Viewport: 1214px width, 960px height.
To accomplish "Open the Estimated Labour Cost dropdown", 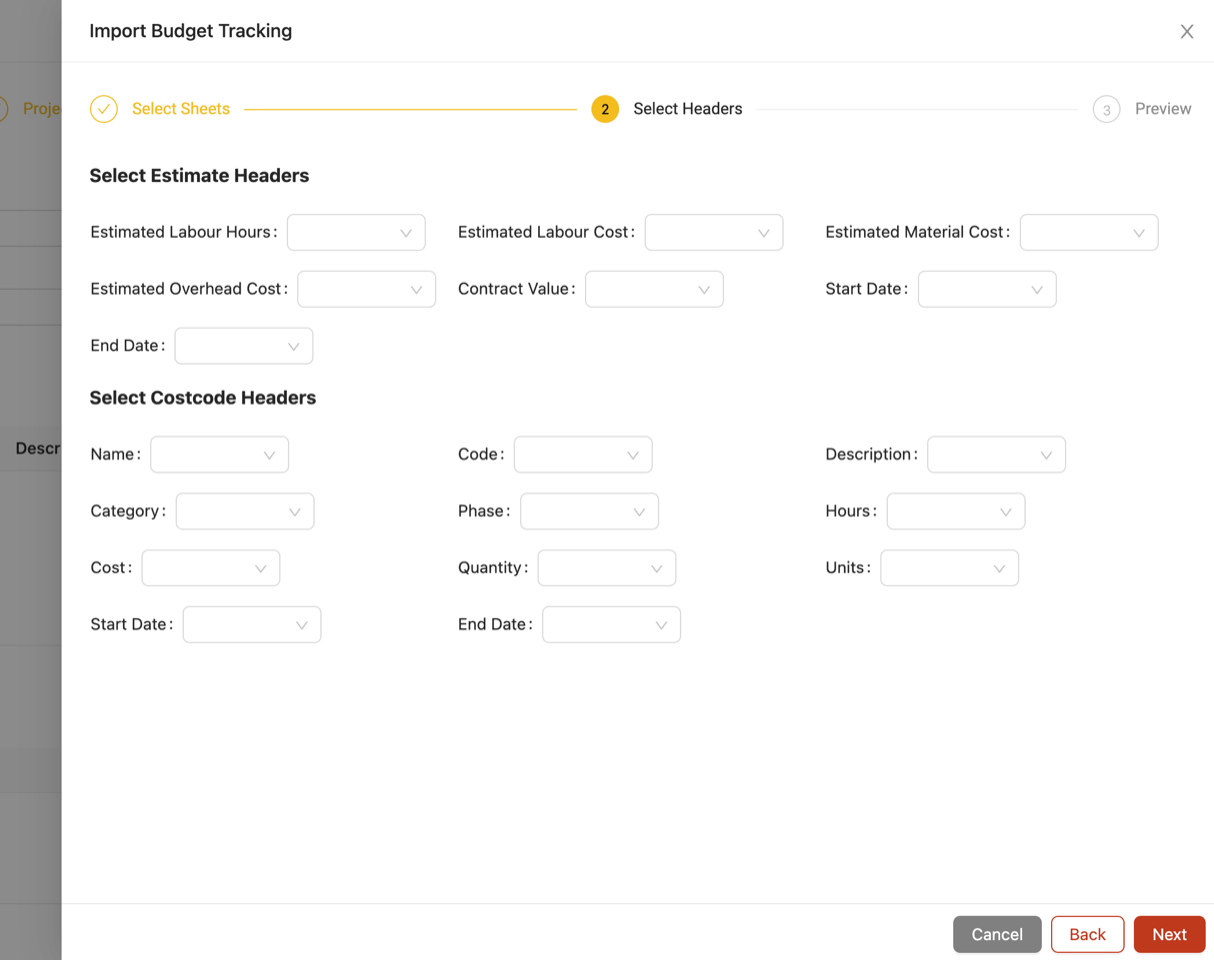I will coord(714,232).
